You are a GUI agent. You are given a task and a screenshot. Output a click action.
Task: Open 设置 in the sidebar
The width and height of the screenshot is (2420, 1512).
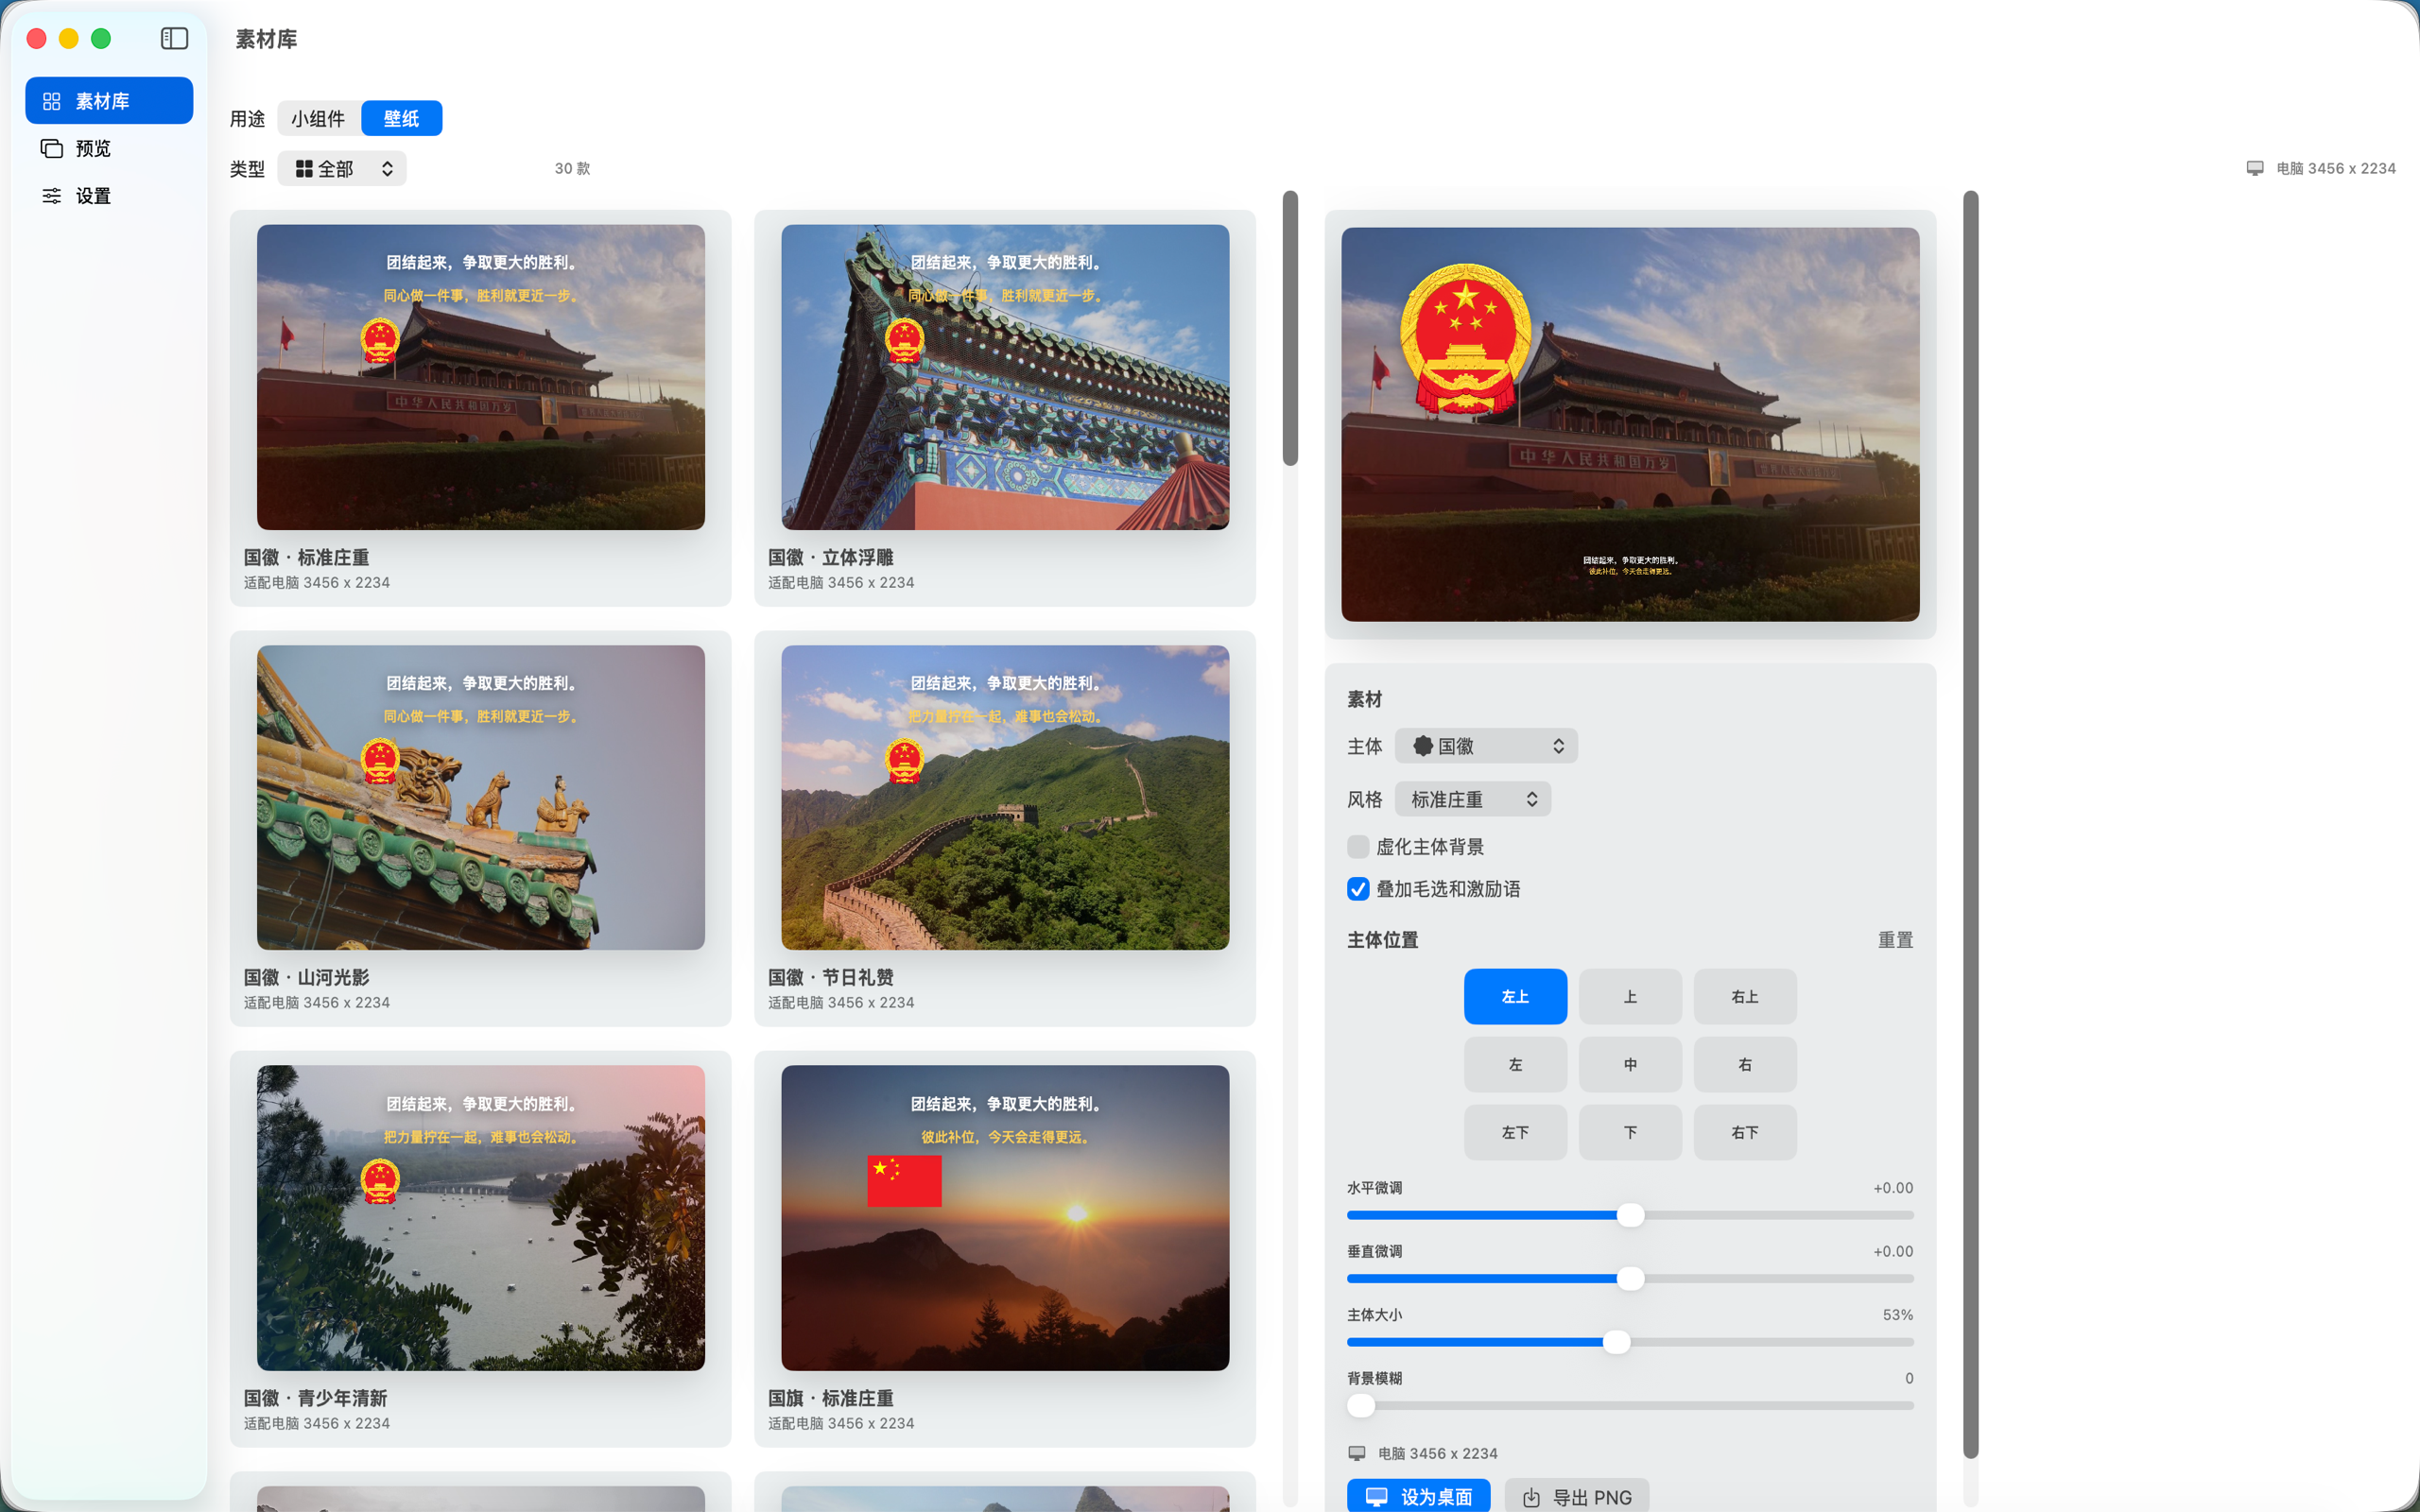109,196
